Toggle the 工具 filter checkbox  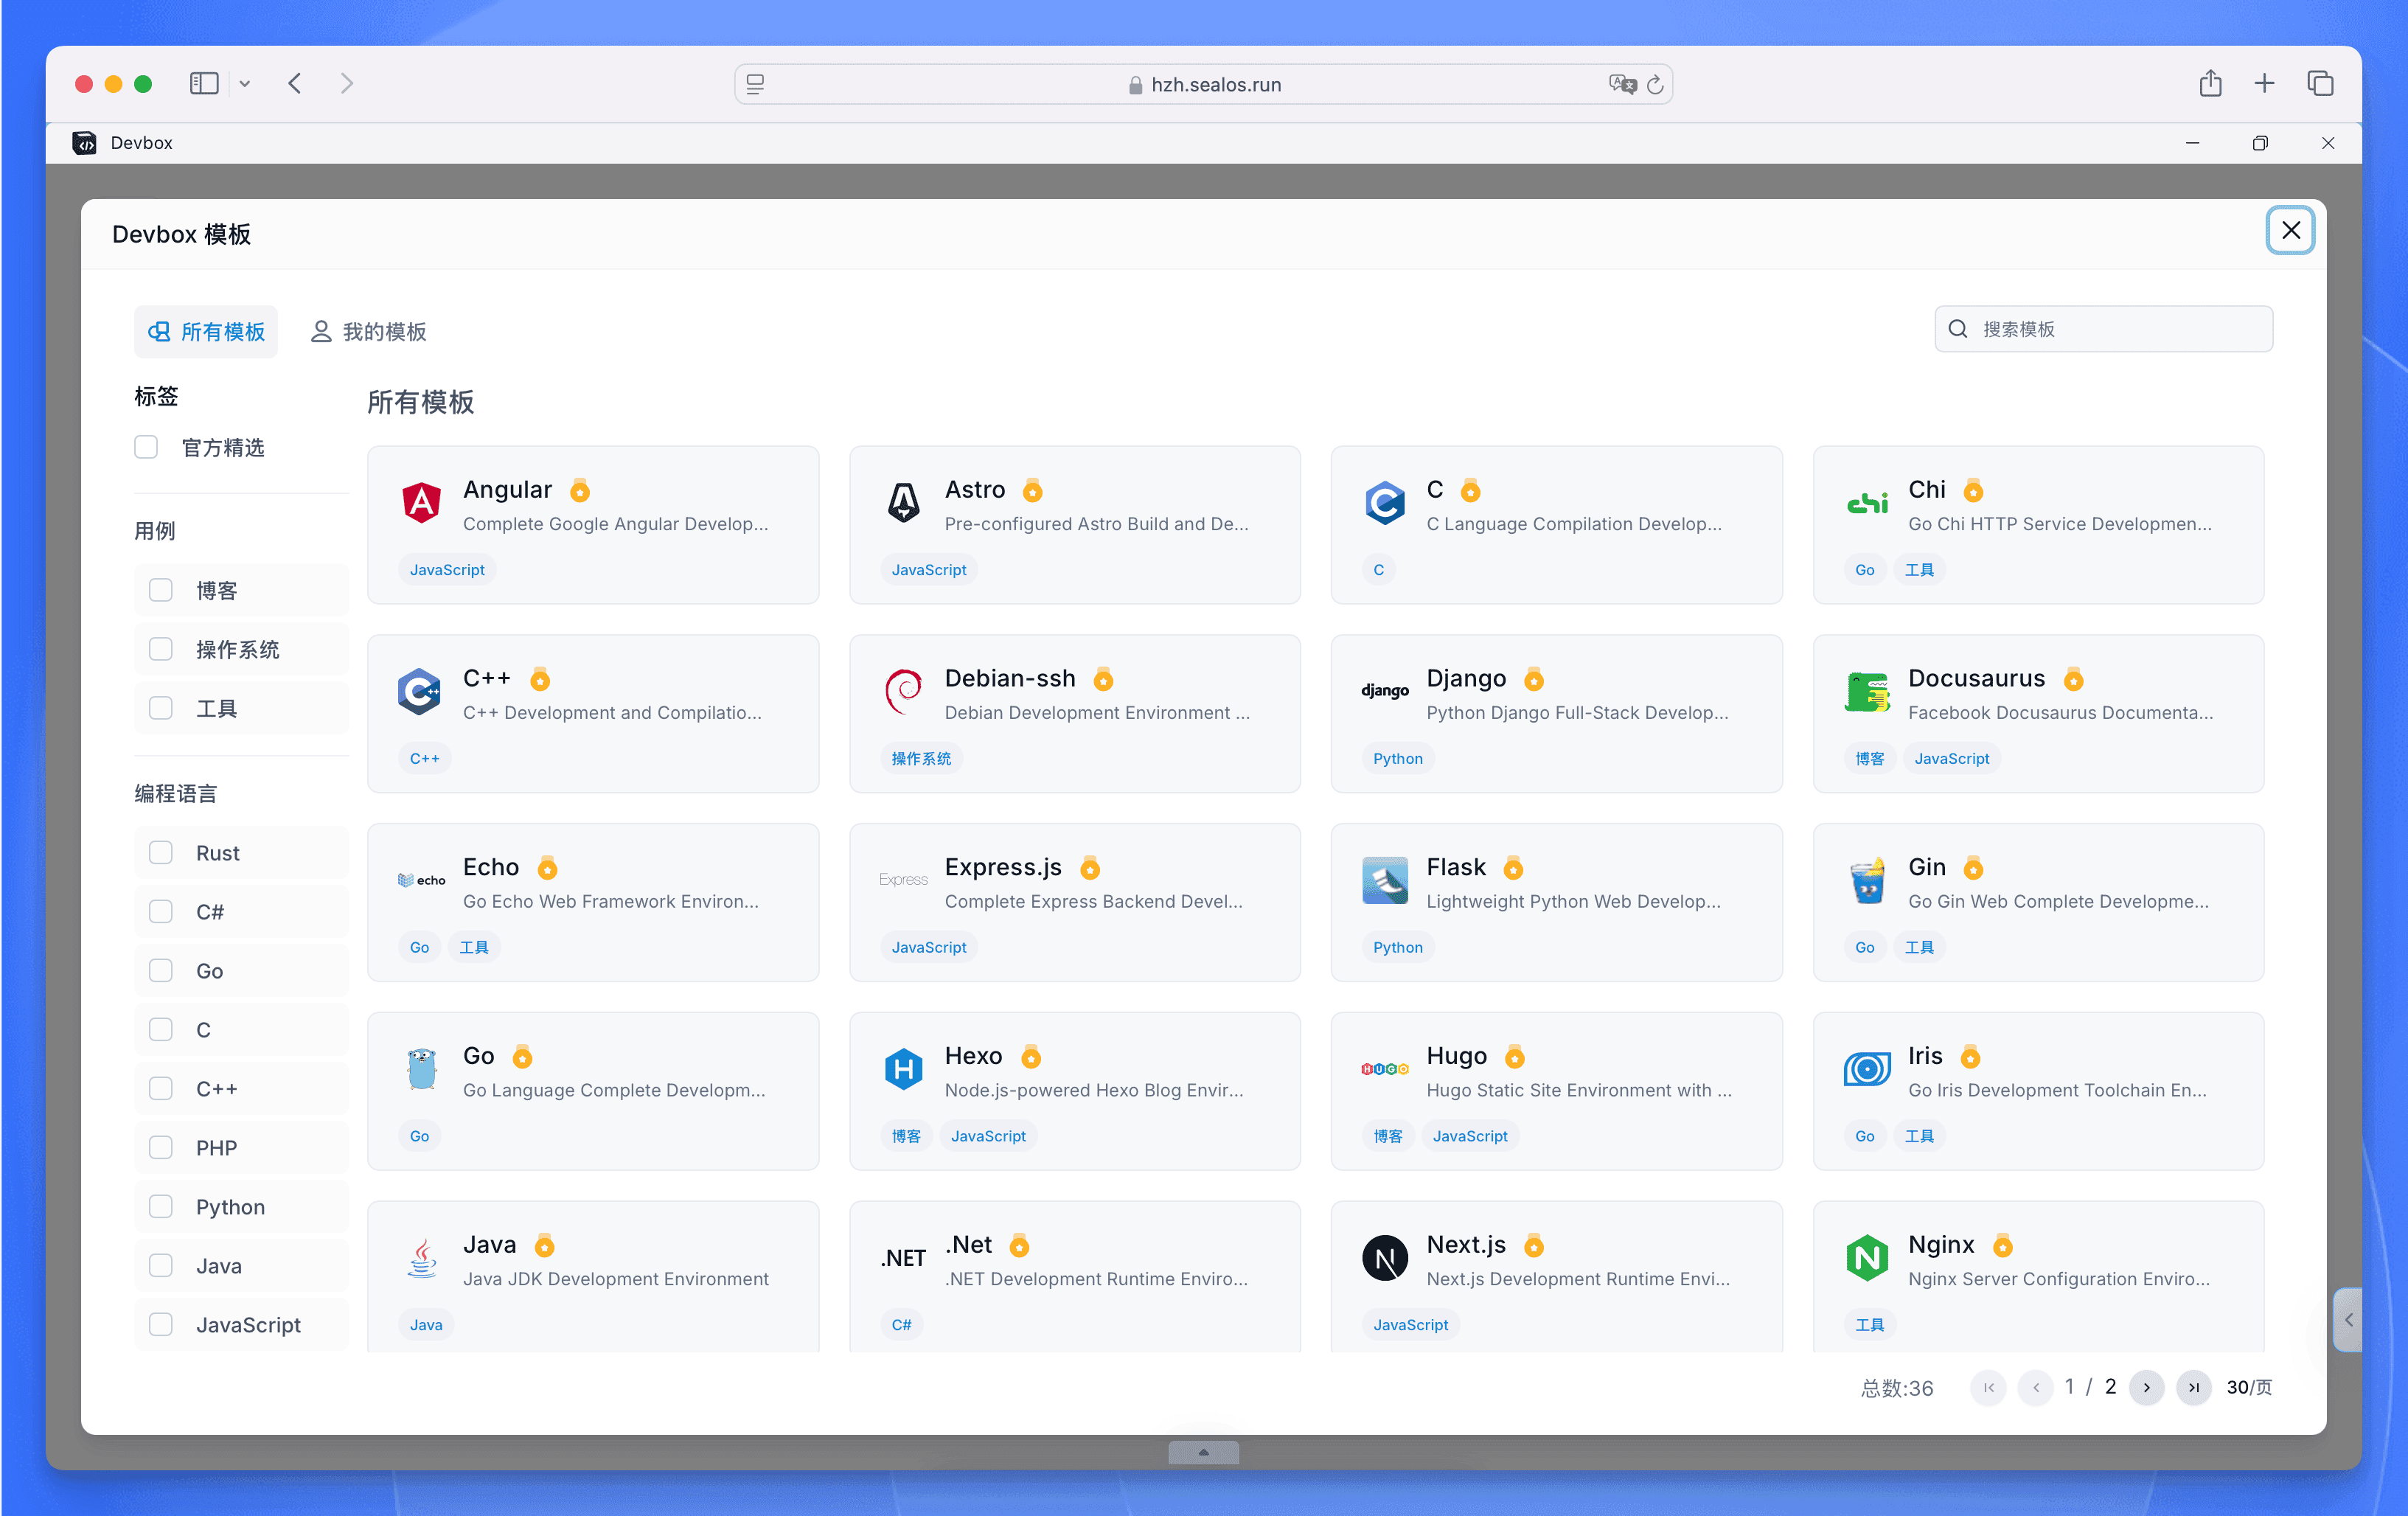click(160, 708)
